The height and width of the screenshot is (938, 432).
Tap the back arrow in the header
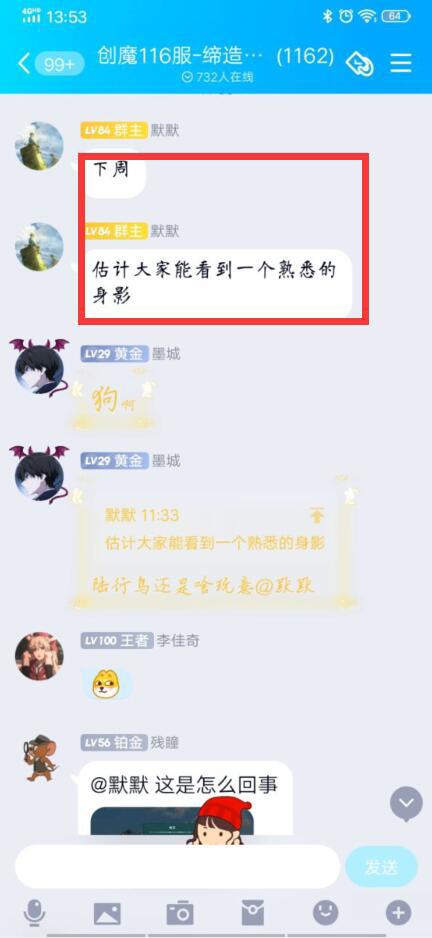click(24, 63)
